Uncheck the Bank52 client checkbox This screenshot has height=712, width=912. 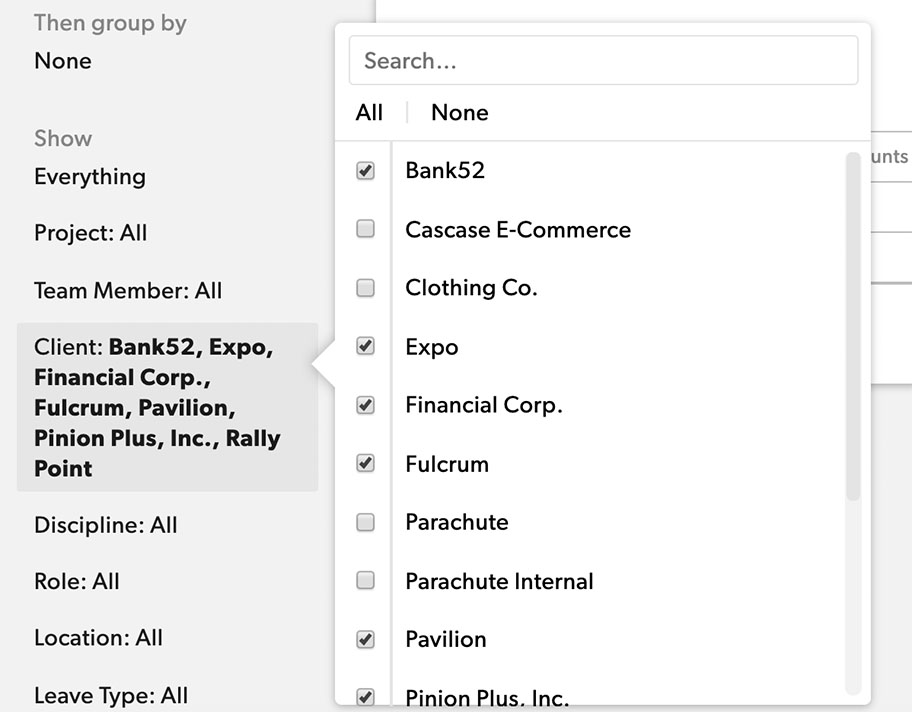pyautogui.click(x=365, y=171)
